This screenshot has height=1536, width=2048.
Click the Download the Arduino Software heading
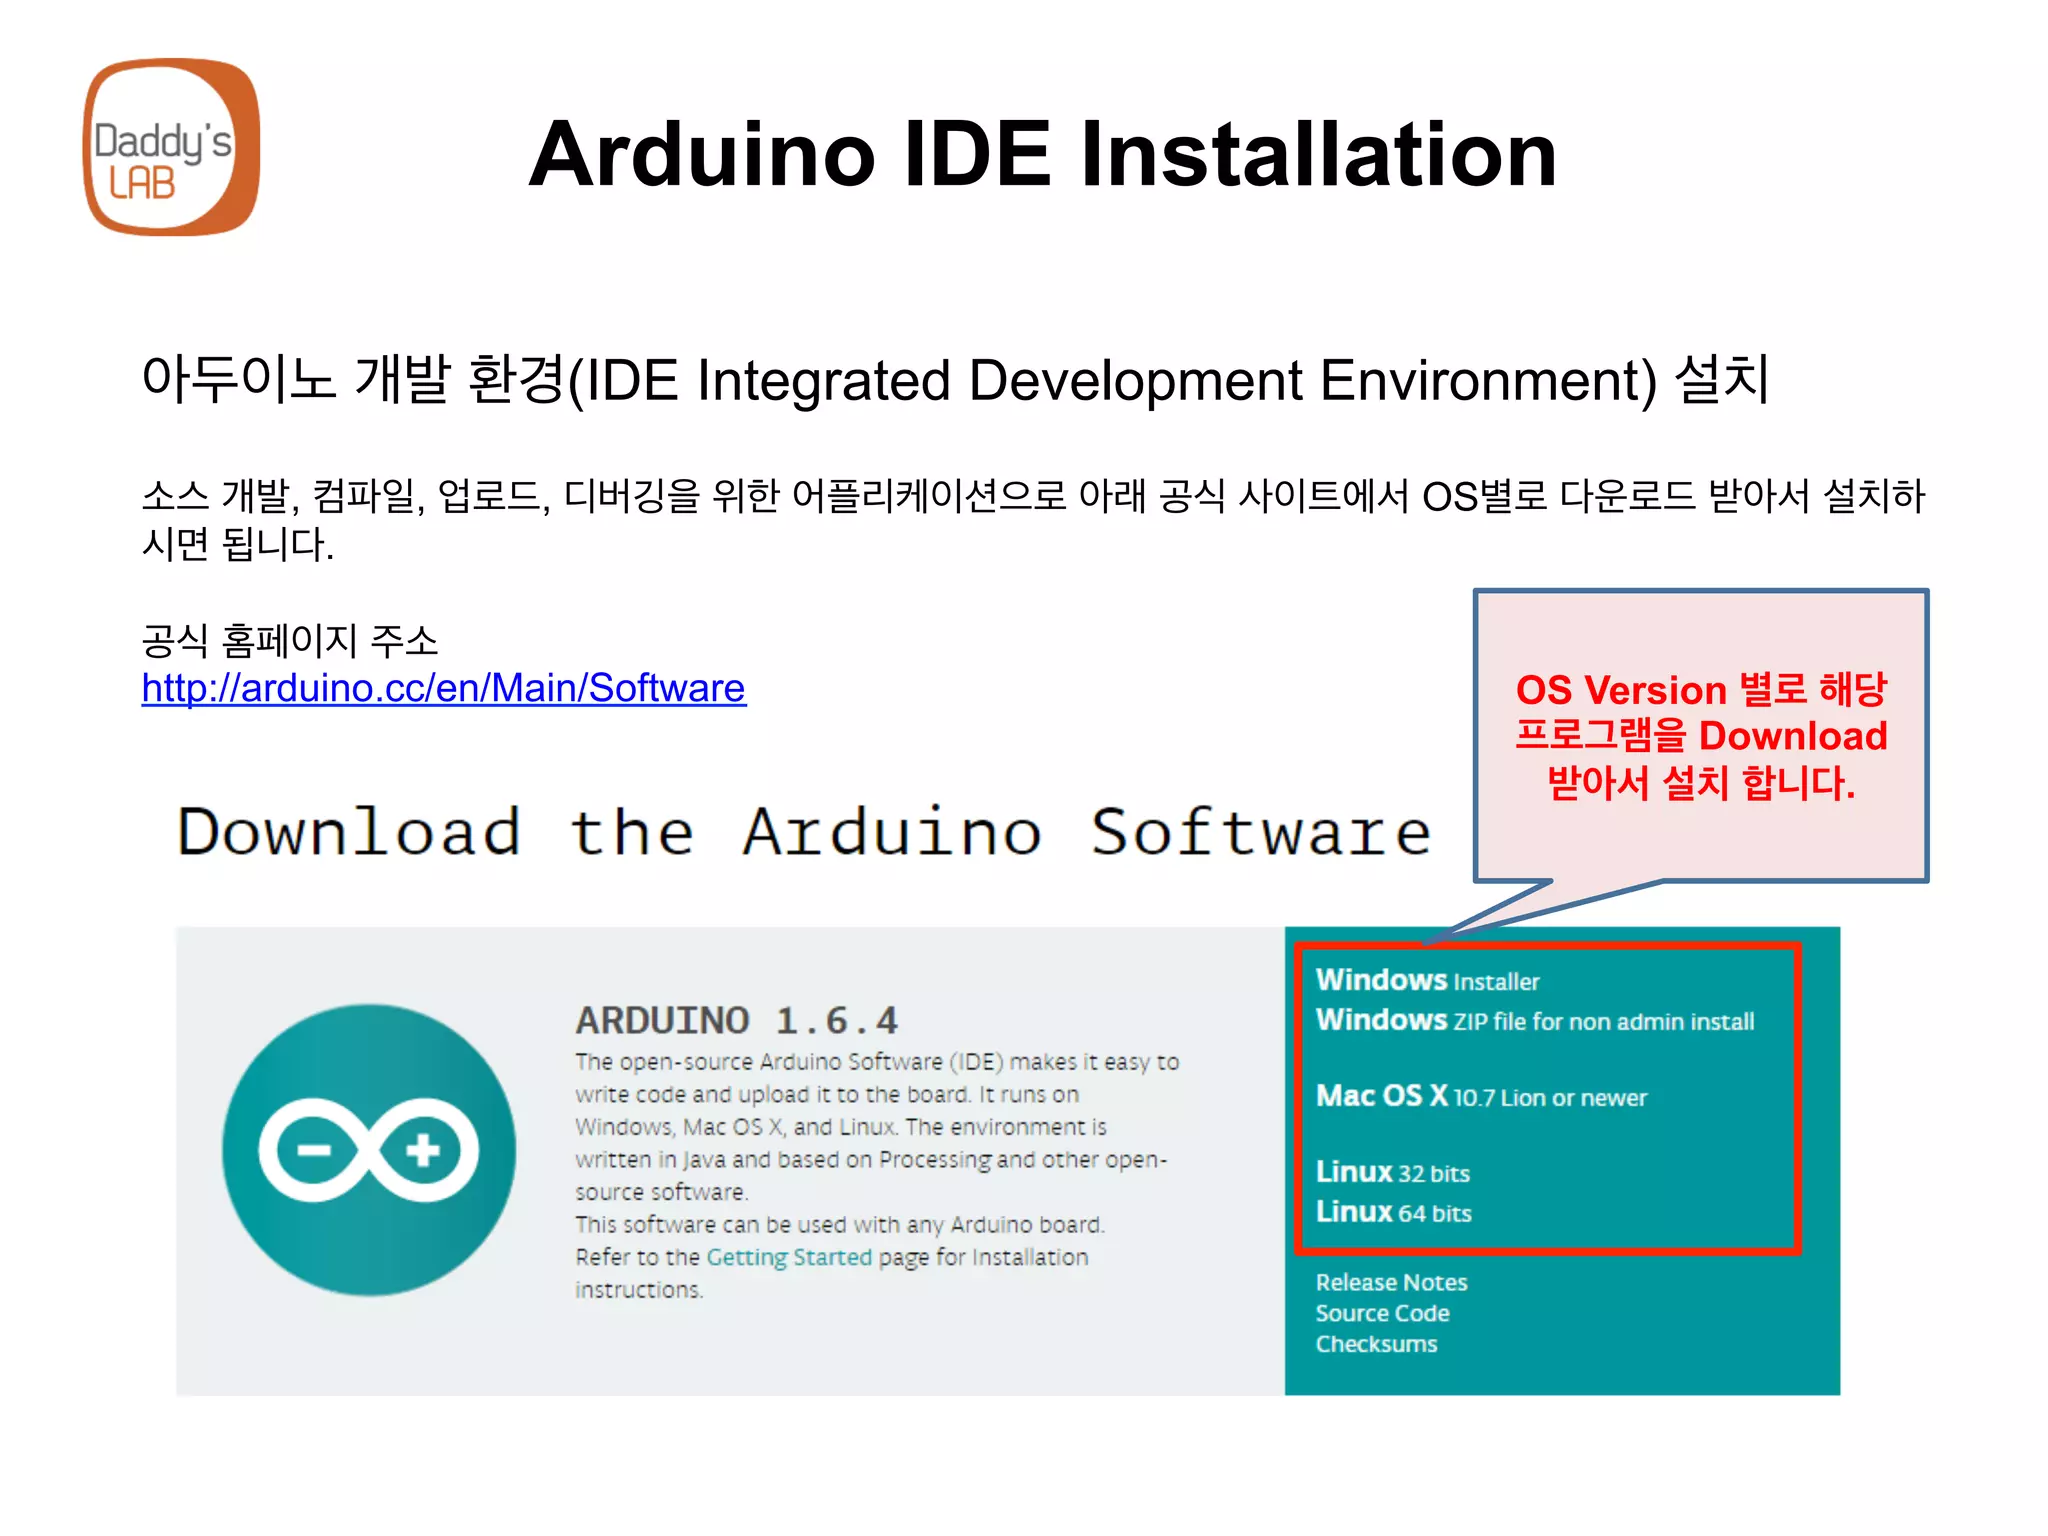click(804, 832)
